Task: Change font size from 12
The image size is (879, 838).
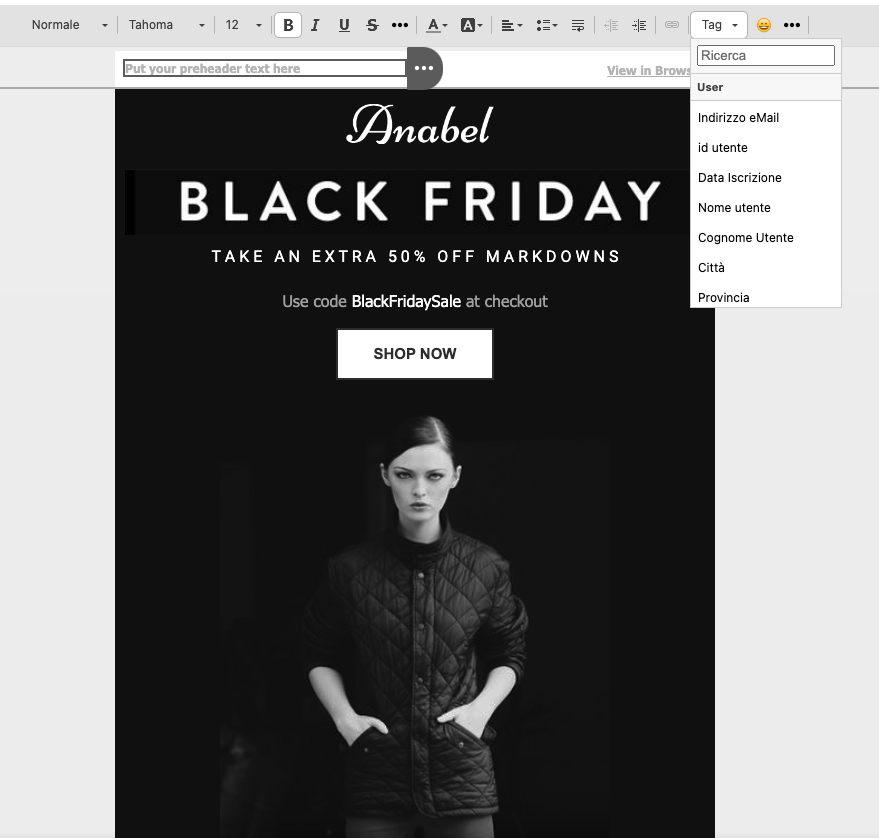Action: 244,25
